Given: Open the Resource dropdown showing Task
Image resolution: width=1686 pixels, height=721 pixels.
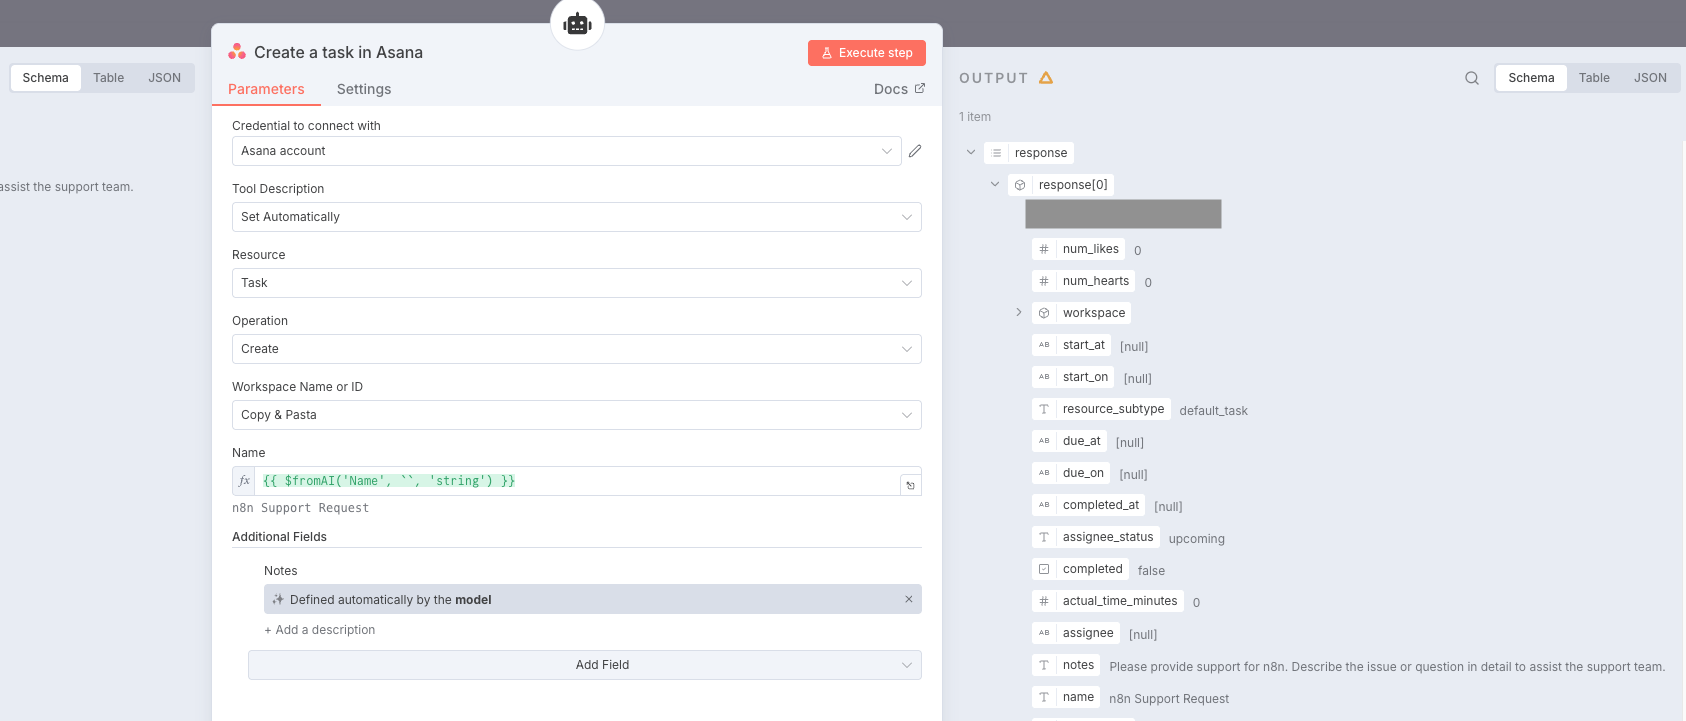Looking at the screenshot, I should tap(577, 283).
